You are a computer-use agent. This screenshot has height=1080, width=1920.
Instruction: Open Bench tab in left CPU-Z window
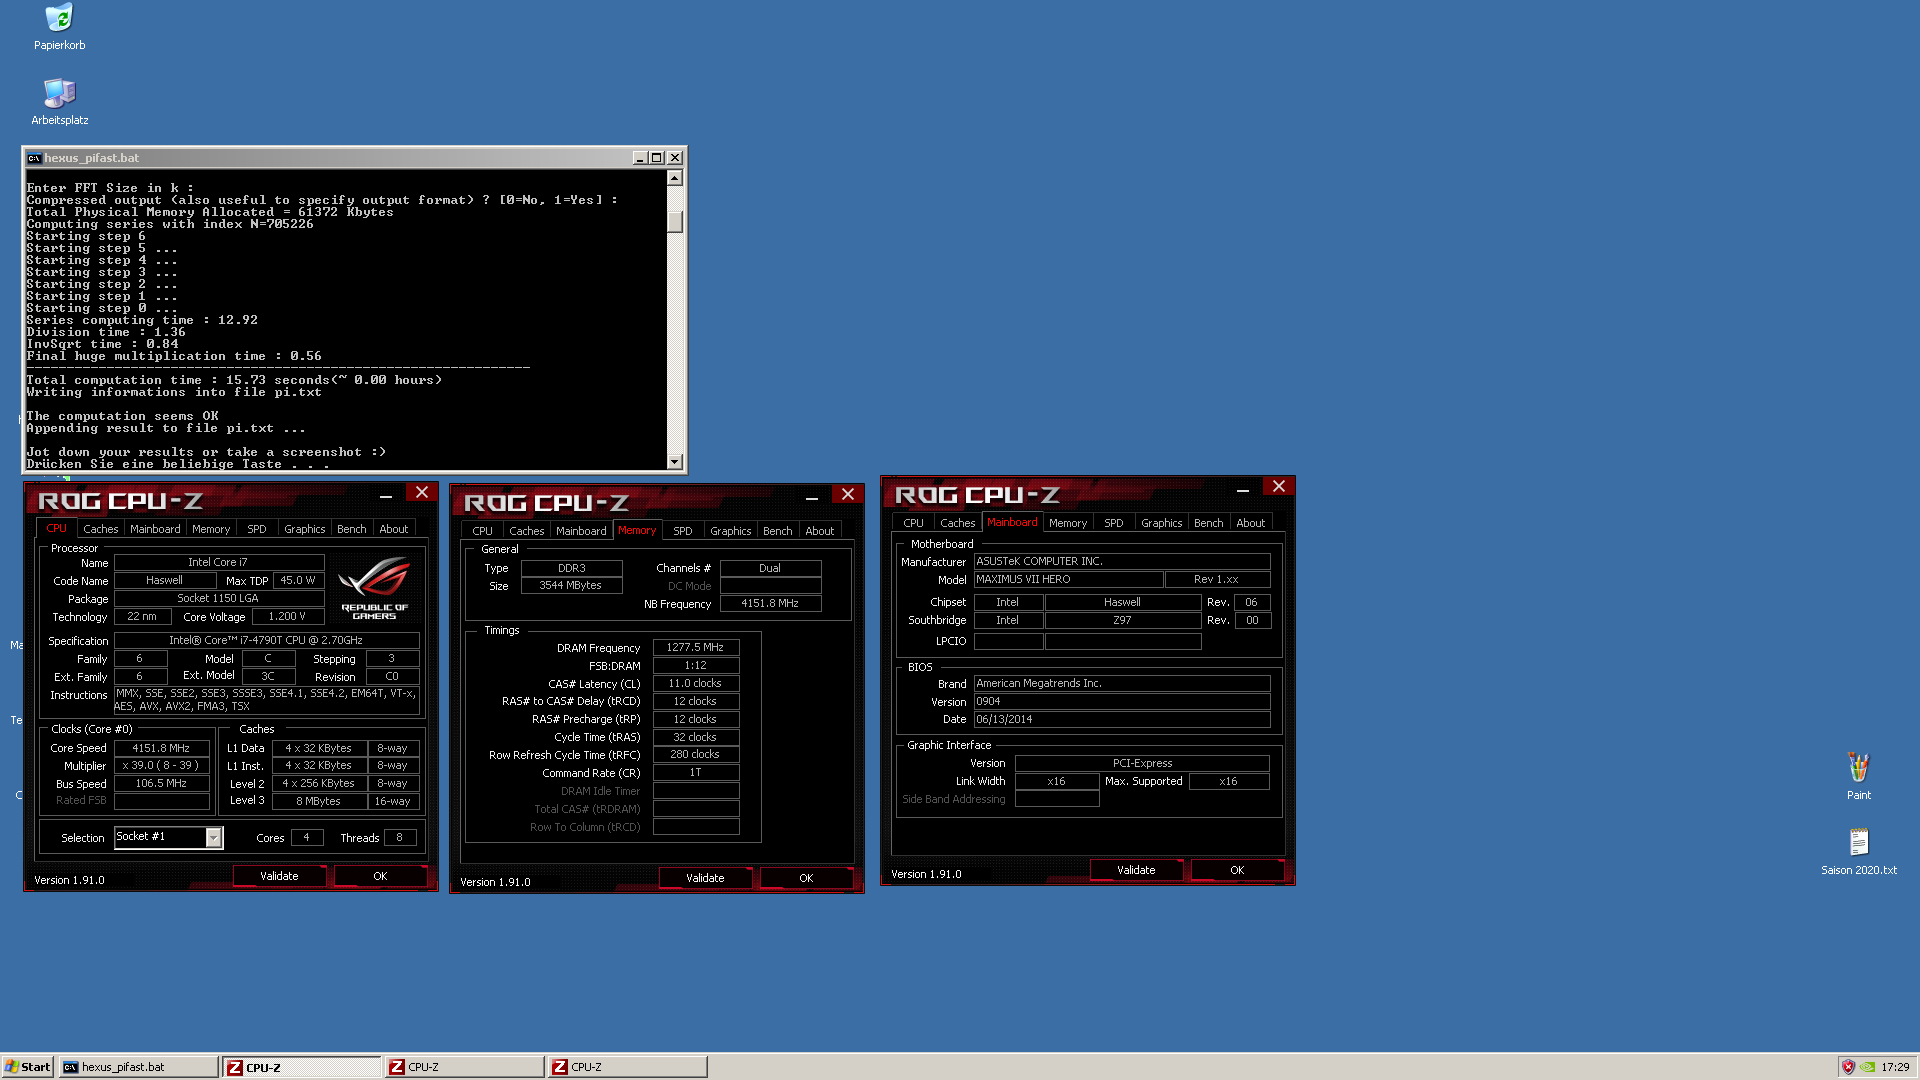tap(351, 529)
